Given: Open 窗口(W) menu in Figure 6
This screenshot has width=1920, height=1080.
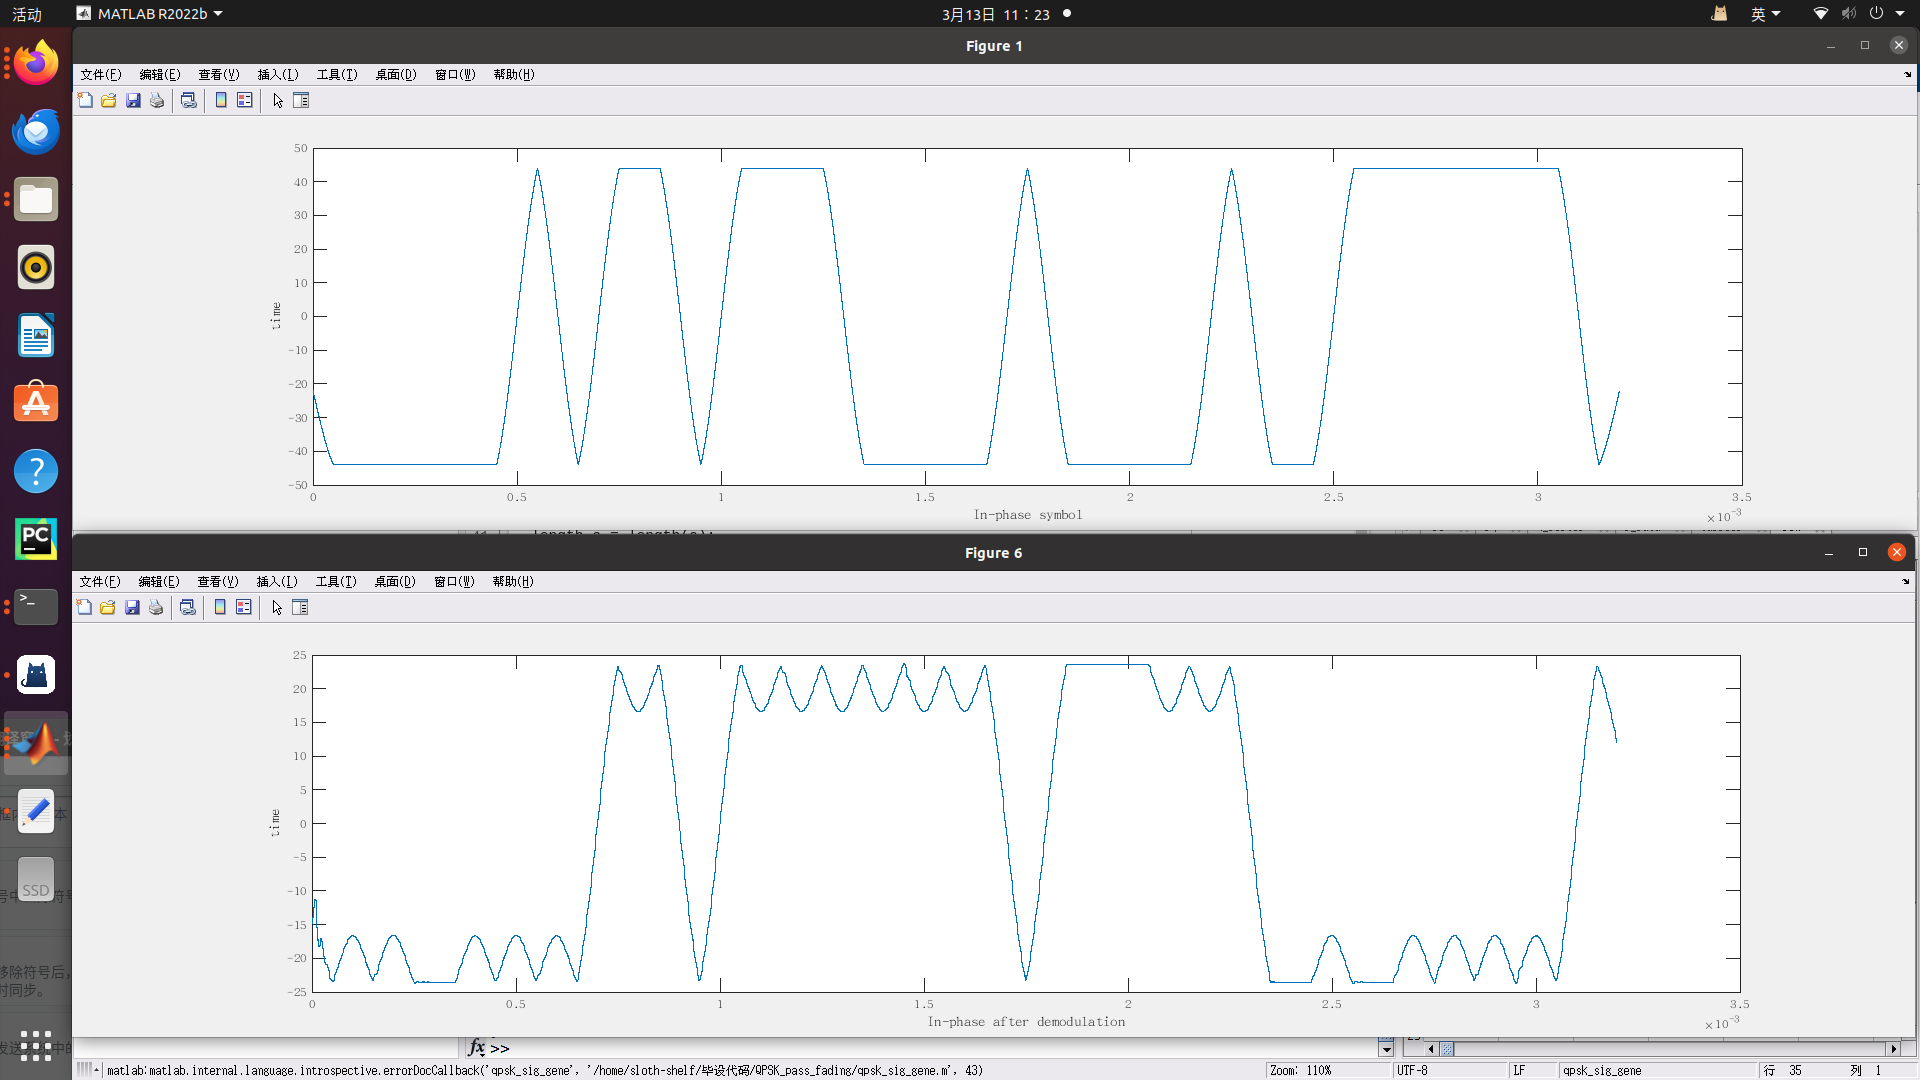Looking at the screenshot, I should (x=454, y=581).
